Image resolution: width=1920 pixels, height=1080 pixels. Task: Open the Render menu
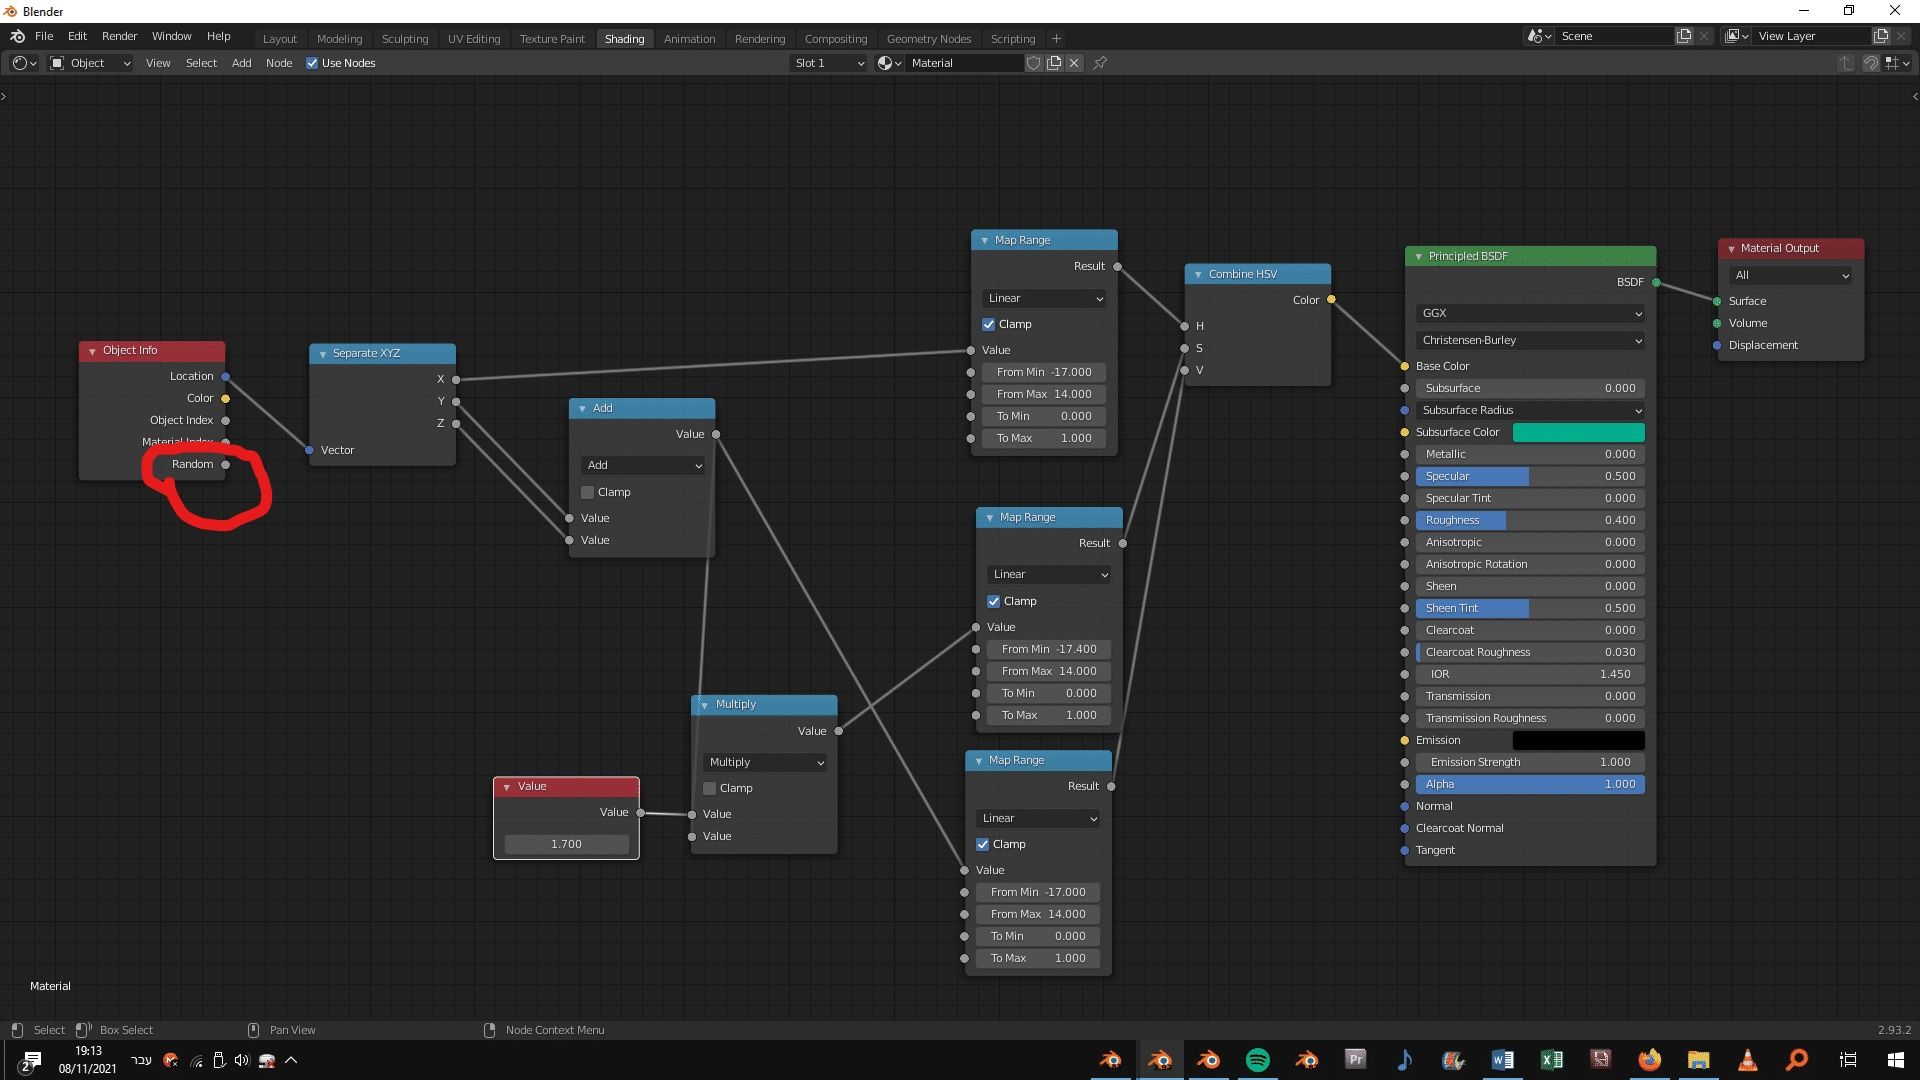click(x=119, y=36)
